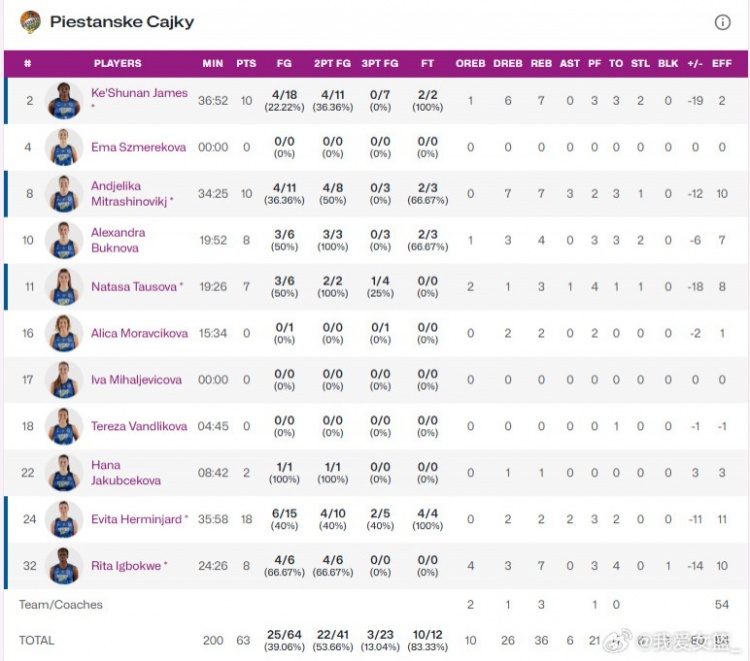Open Alexandra Buknova player link
Screen dimensions: 750x661
point(118,240)
